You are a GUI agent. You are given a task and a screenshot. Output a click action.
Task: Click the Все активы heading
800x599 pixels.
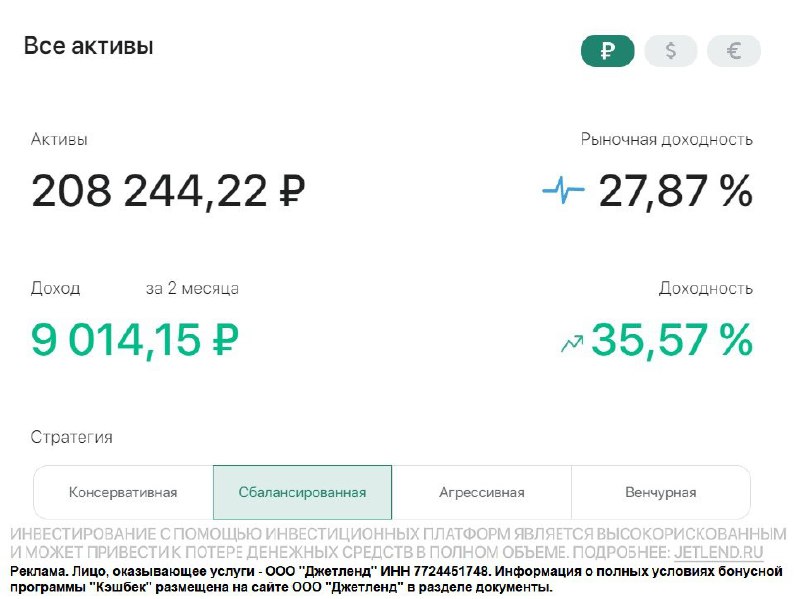(x=89, y=46)
